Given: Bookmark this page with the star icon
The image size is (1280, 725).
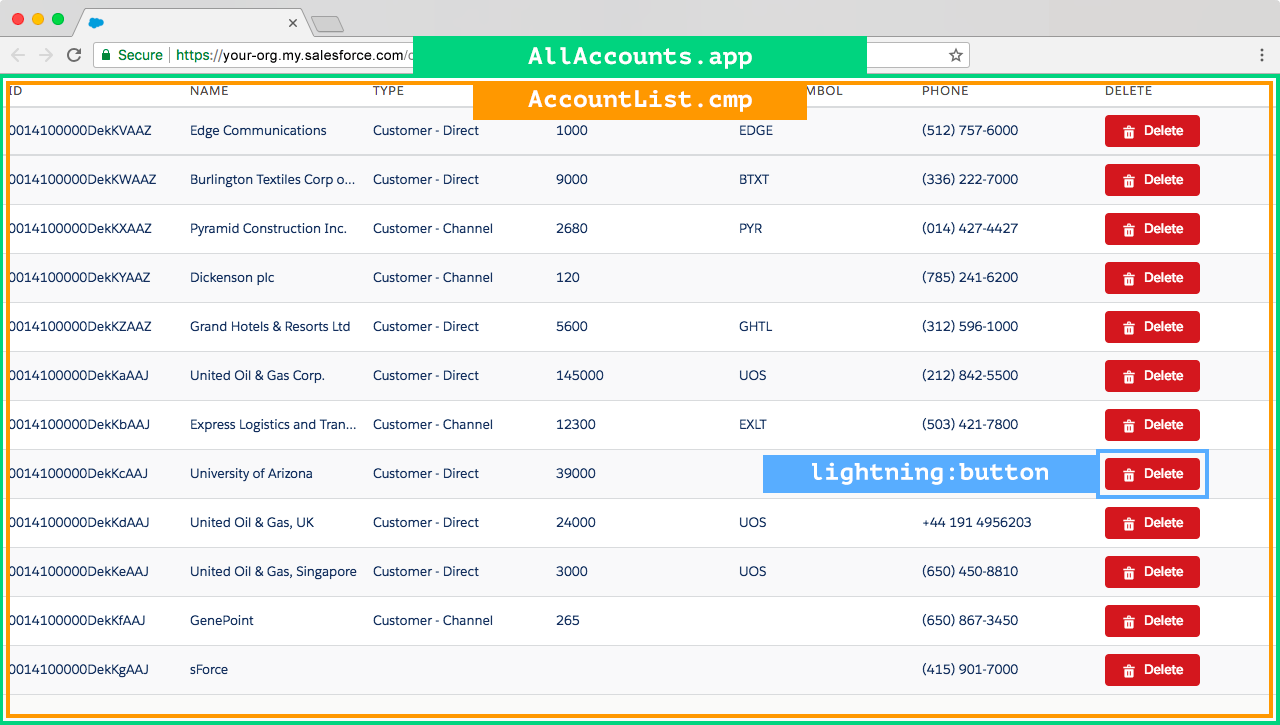Looking at the screenshot, I should pyautogui.click(x=955, y=55).
